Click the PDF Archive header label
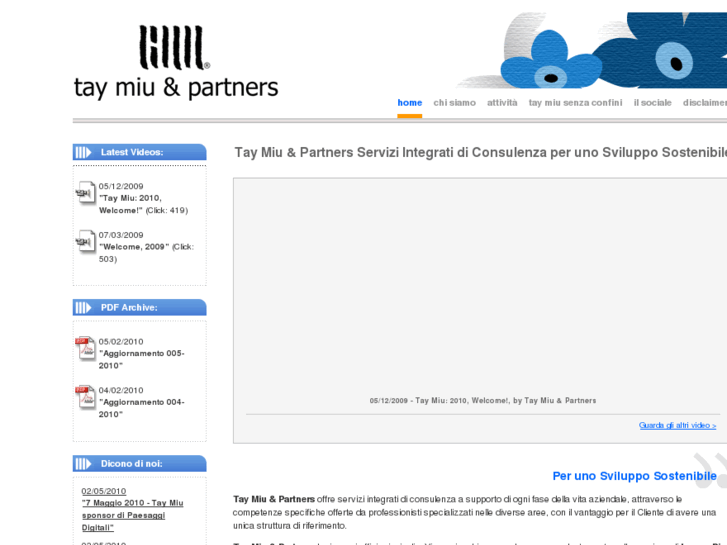Screen dimensions: 727x545 [x=129, y=308]
